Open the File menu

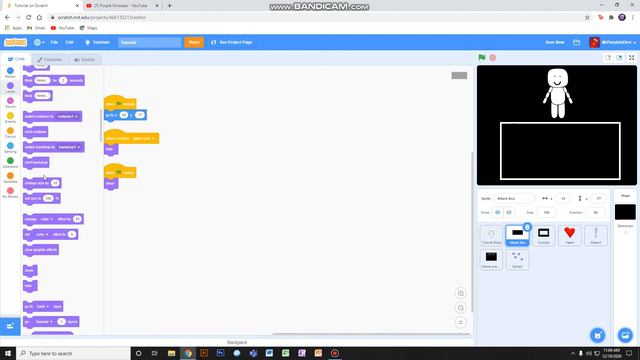54,42
